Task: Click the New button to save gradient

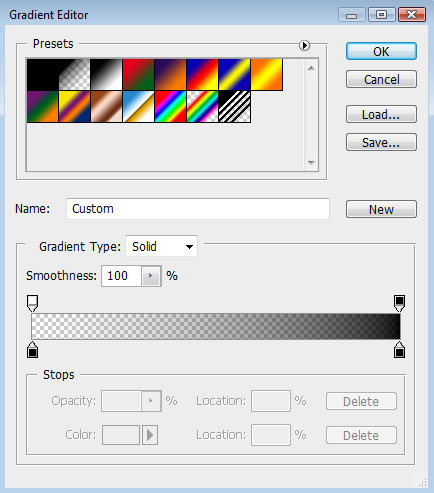Action: click(x=381, y=209)
